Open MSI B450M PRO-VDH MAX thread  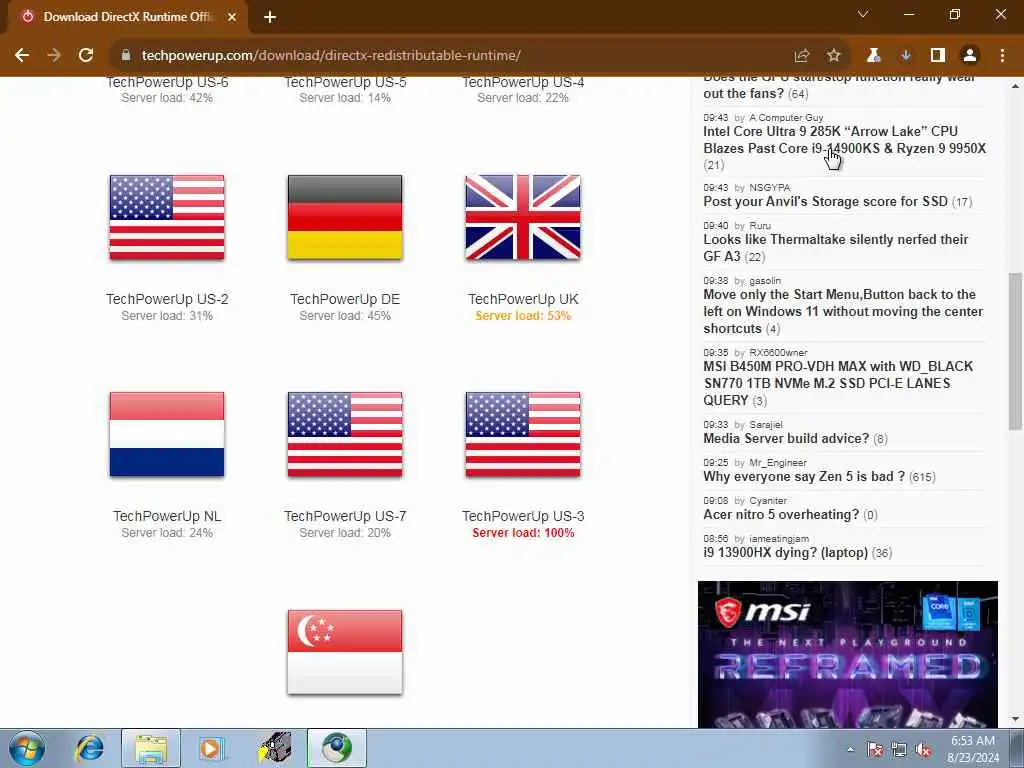pyautogui.click(x=839, y=383)
